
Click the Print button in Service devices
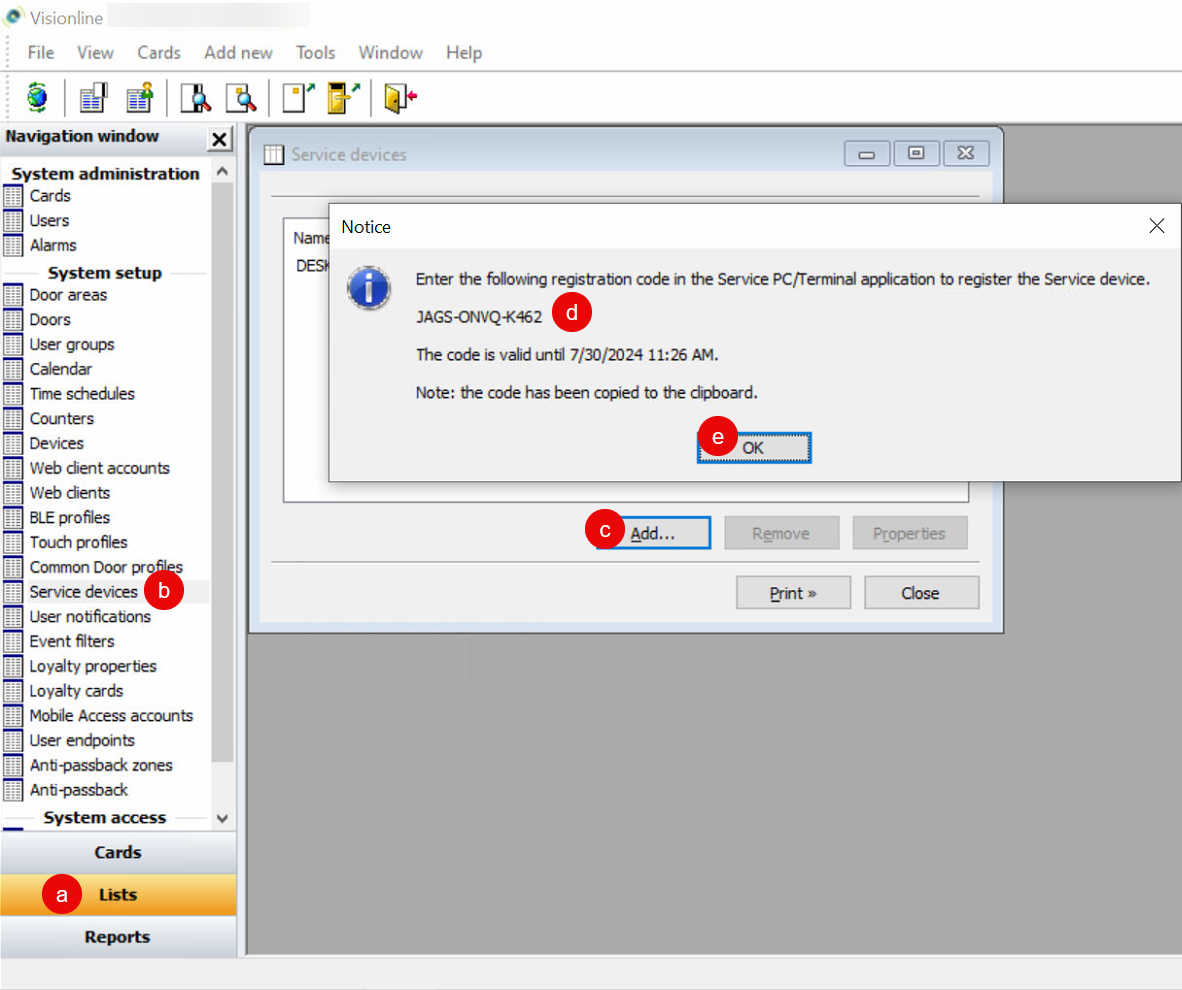(x=793, y=593)
